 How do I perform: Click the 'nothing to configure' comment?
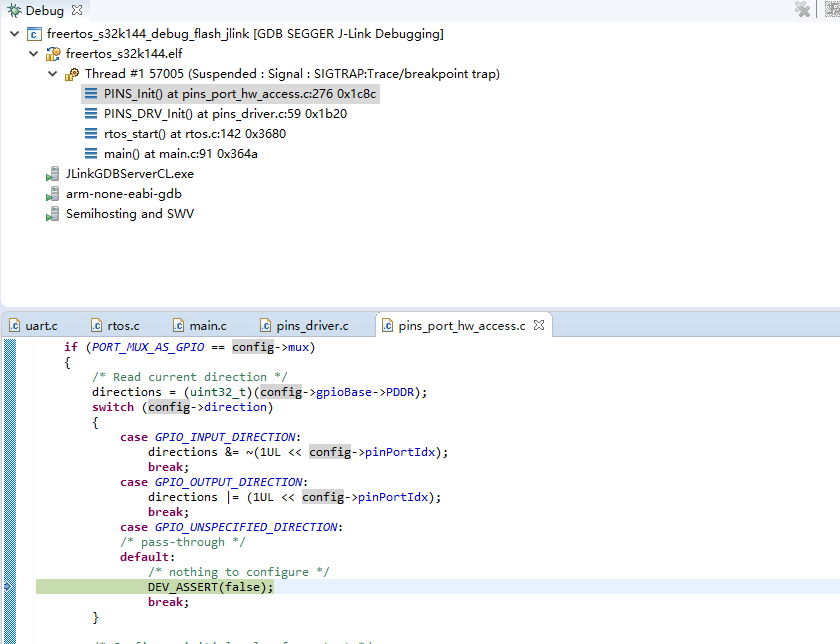[239, 572]
